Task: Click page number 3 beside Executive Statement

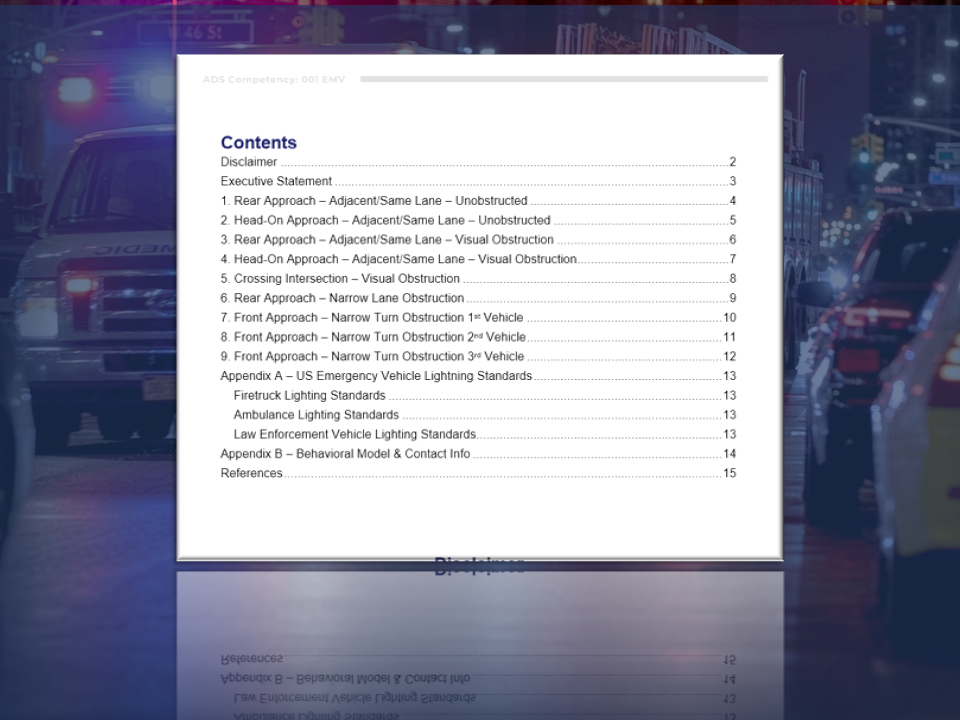Action: point(733,182)
